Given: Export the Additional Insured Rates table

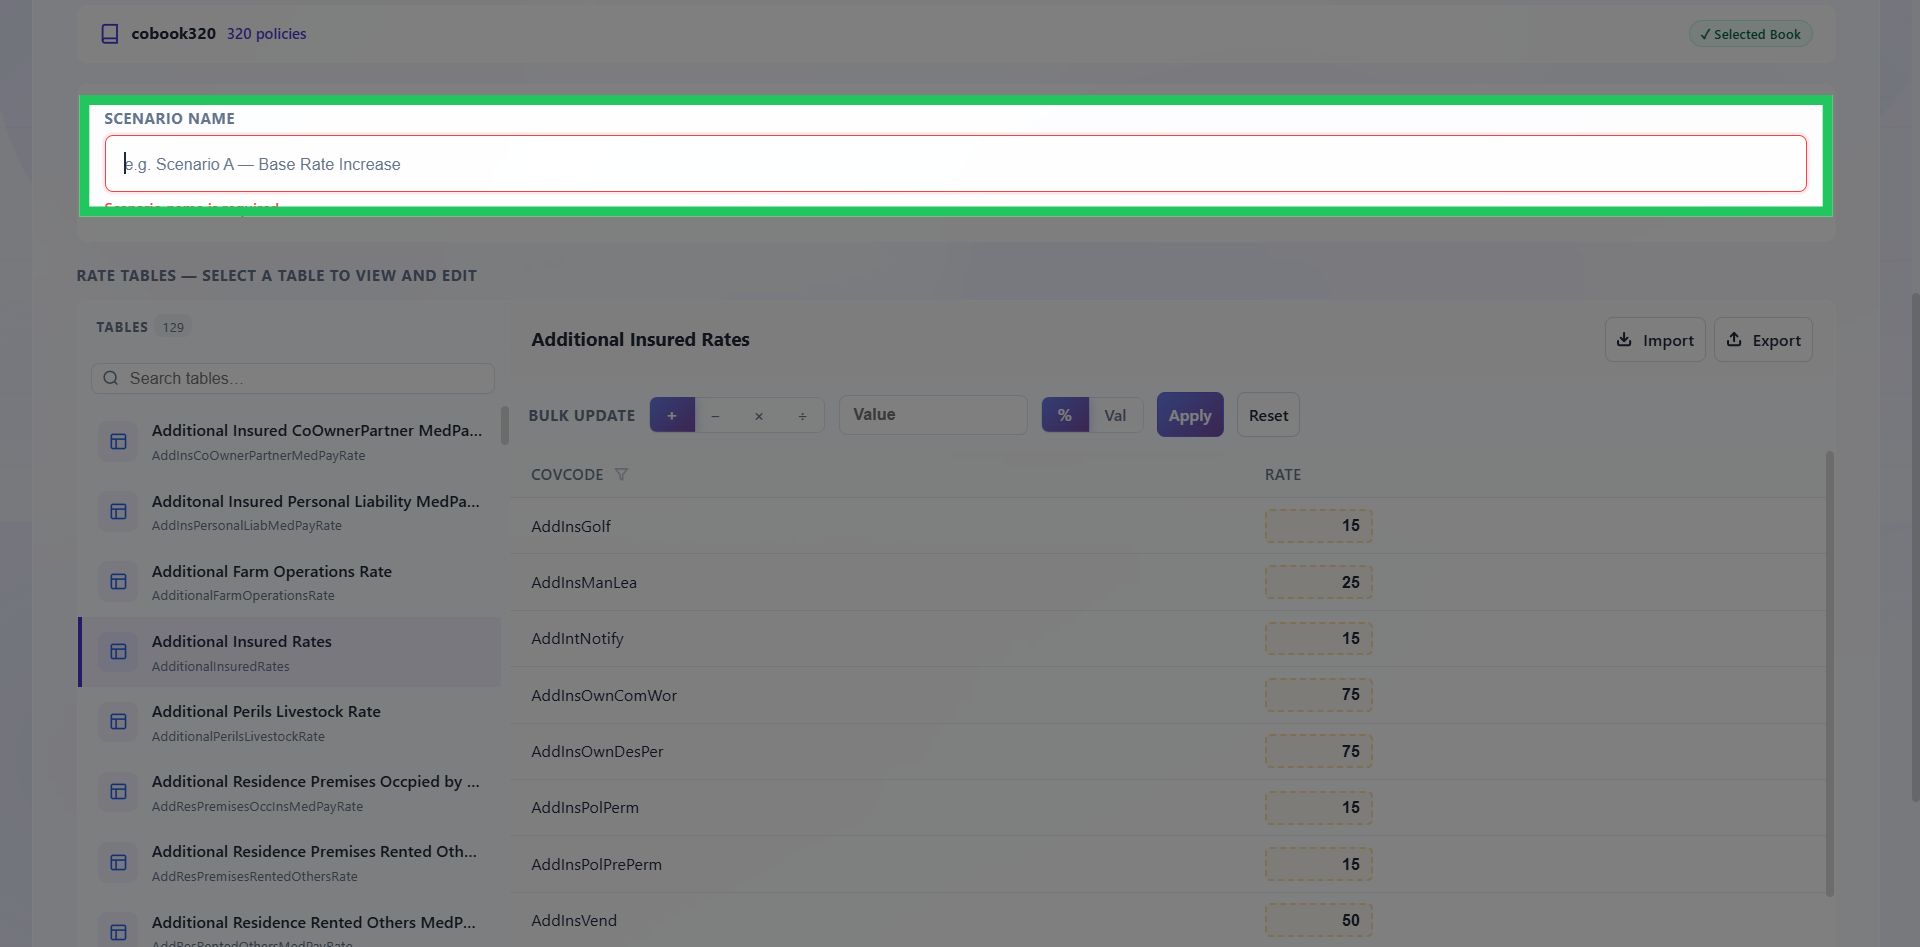Looking at the screenshot, I should (1763, 340).
